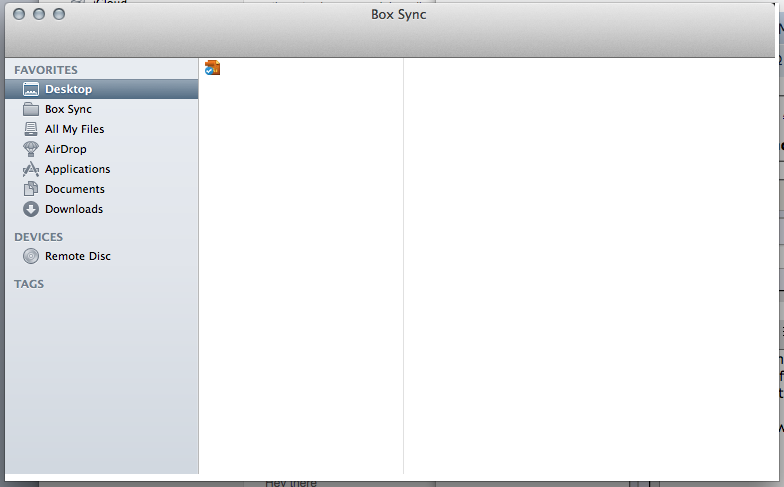Screen dimensions: 784x487
Task: Click the Remote Disc disc icon
Action: (30, 256)
